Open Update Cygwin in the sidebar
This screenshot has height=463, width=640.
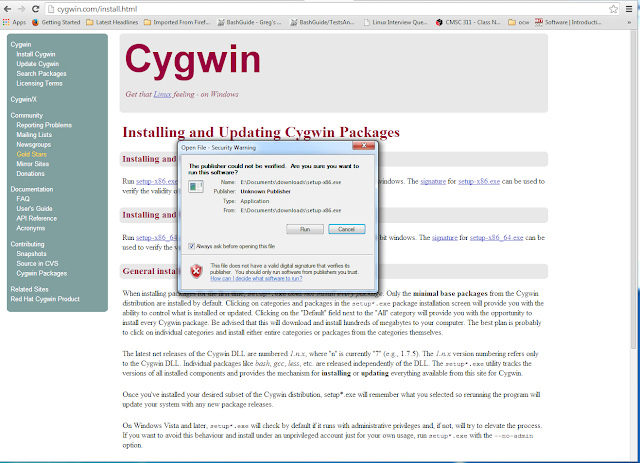point(38,64)
